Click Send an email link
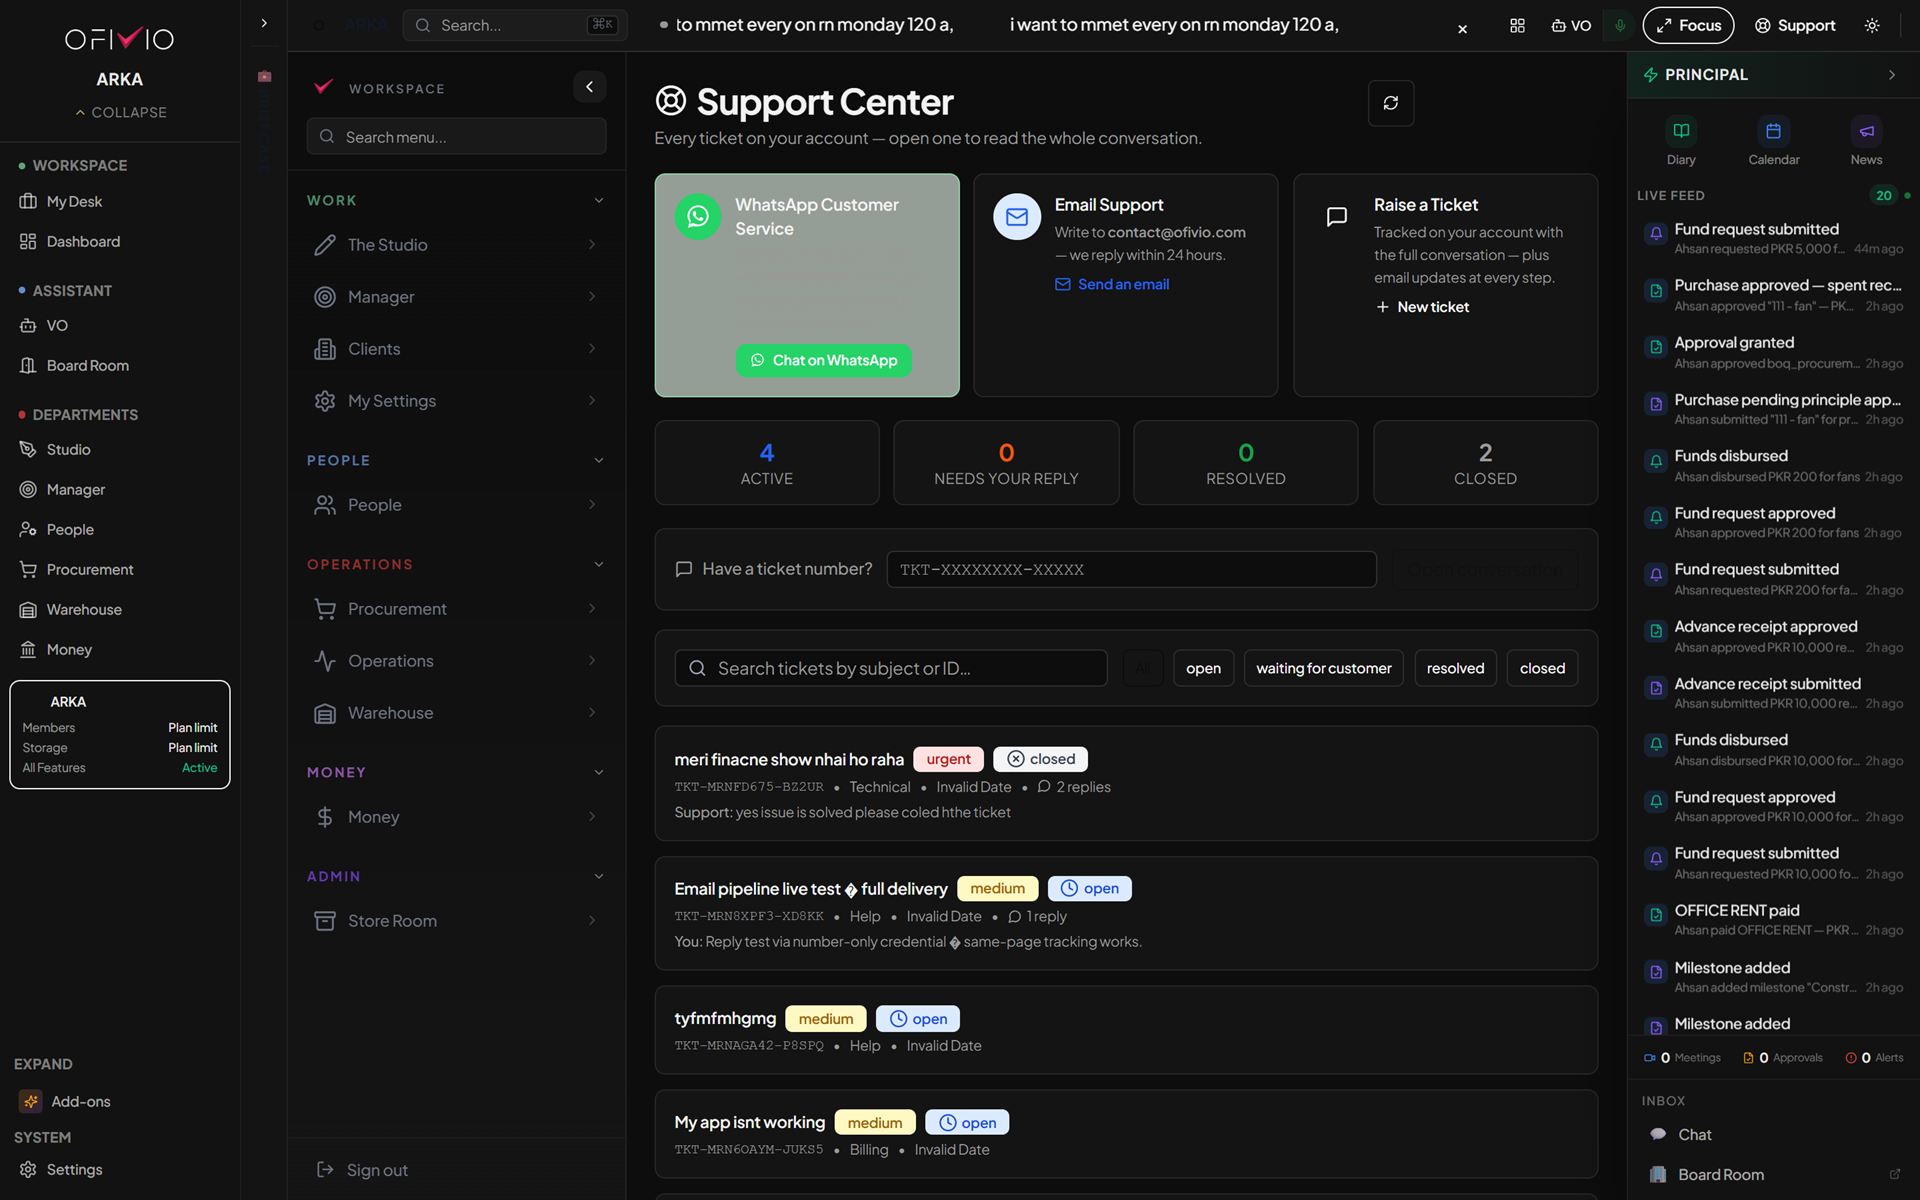The image size is (1920, 1200). [x=1112, y=284]
